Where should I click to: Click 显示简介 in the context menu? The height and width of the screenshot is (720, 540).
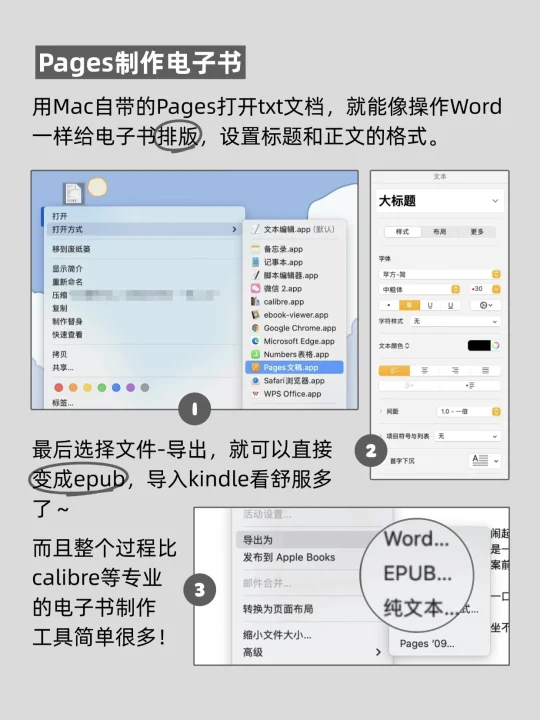click(145, 269)
